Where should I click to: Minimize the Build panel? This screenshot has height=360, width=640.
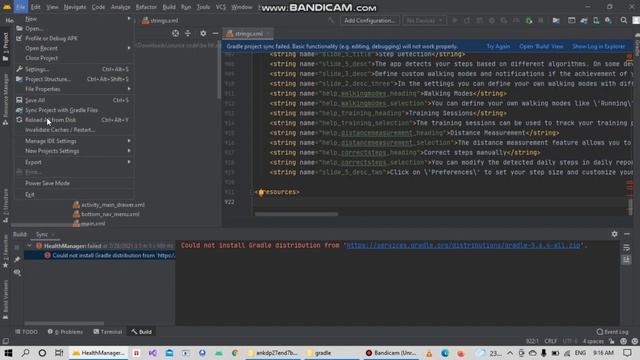(627, 234)
